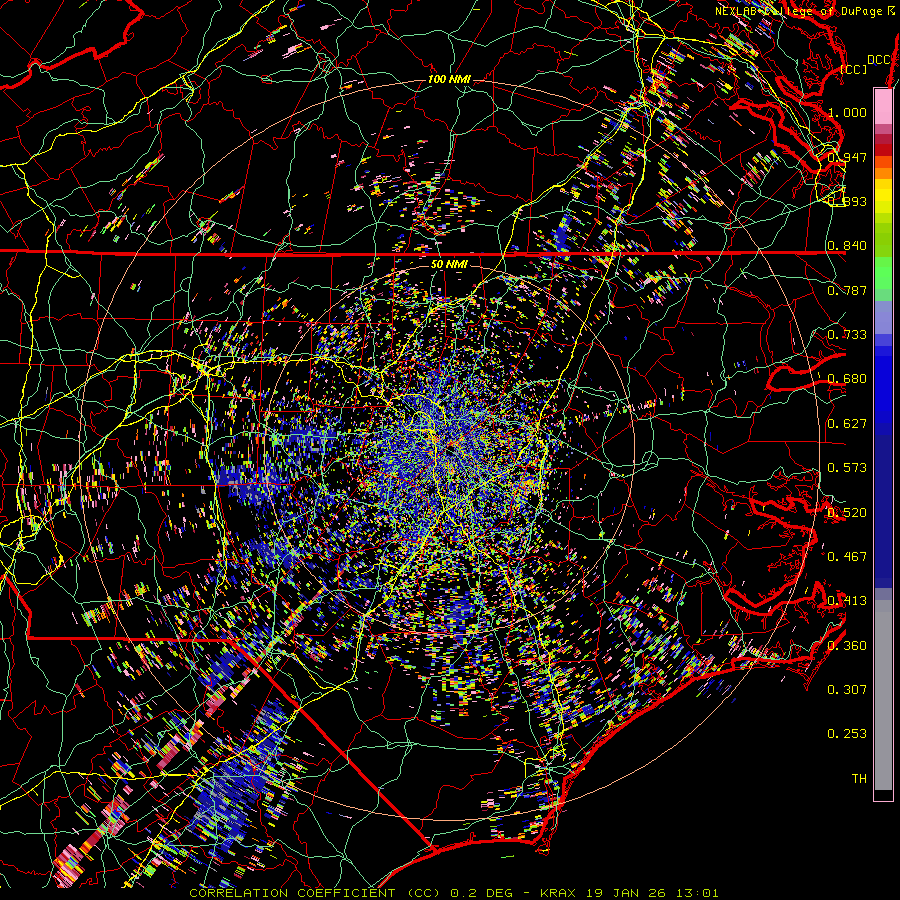Click the yellow segment of the color bar
The width and height of the screenshot is (900, 900).
click(883, 196)
